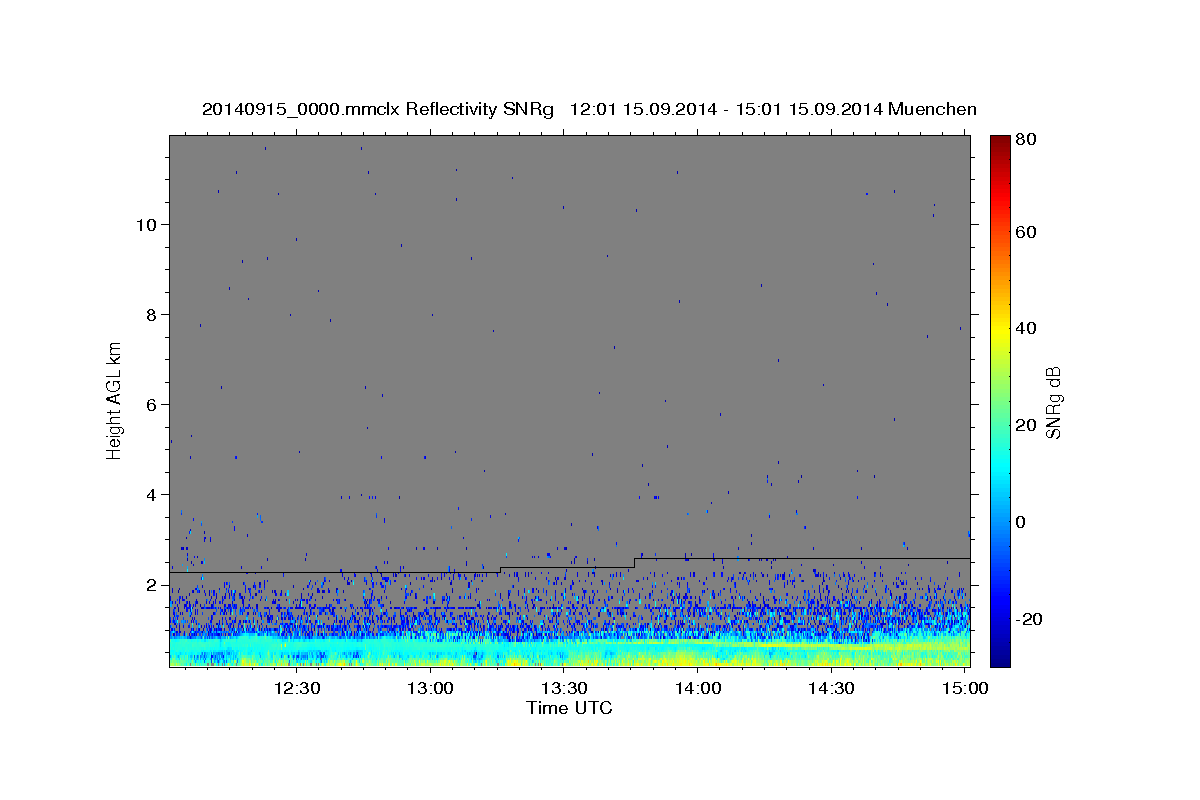Click the colorbar value label 0
Viewport: 1200px width, 800px height.
[x=1022, y=522]
